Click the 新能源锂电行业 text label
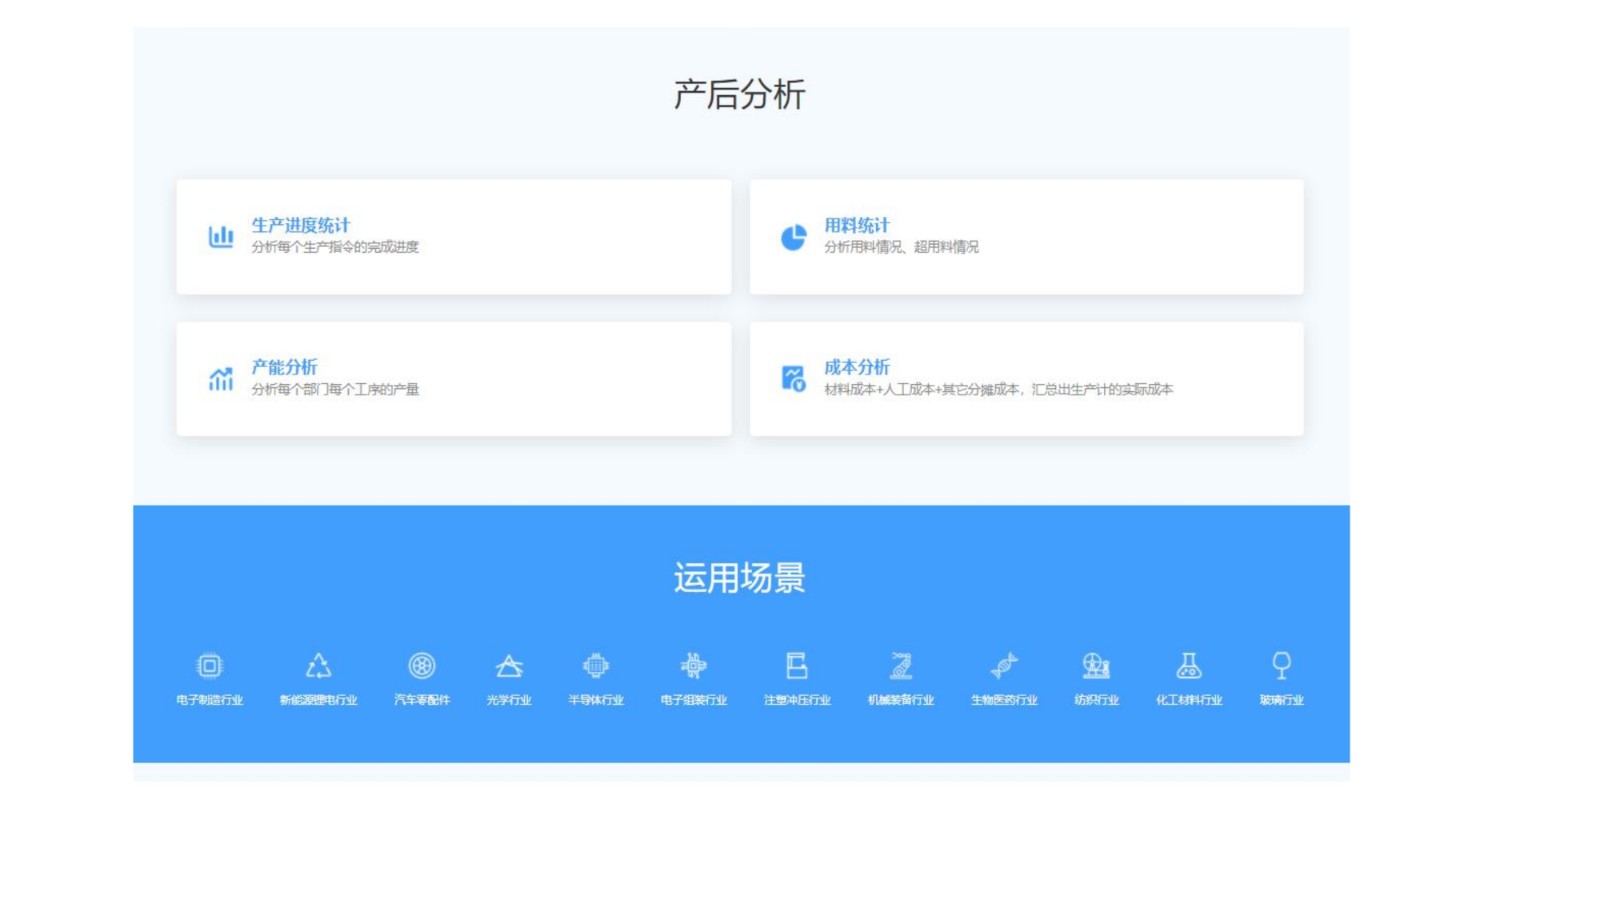1600x900 pixels. click(x=318, y=700)
